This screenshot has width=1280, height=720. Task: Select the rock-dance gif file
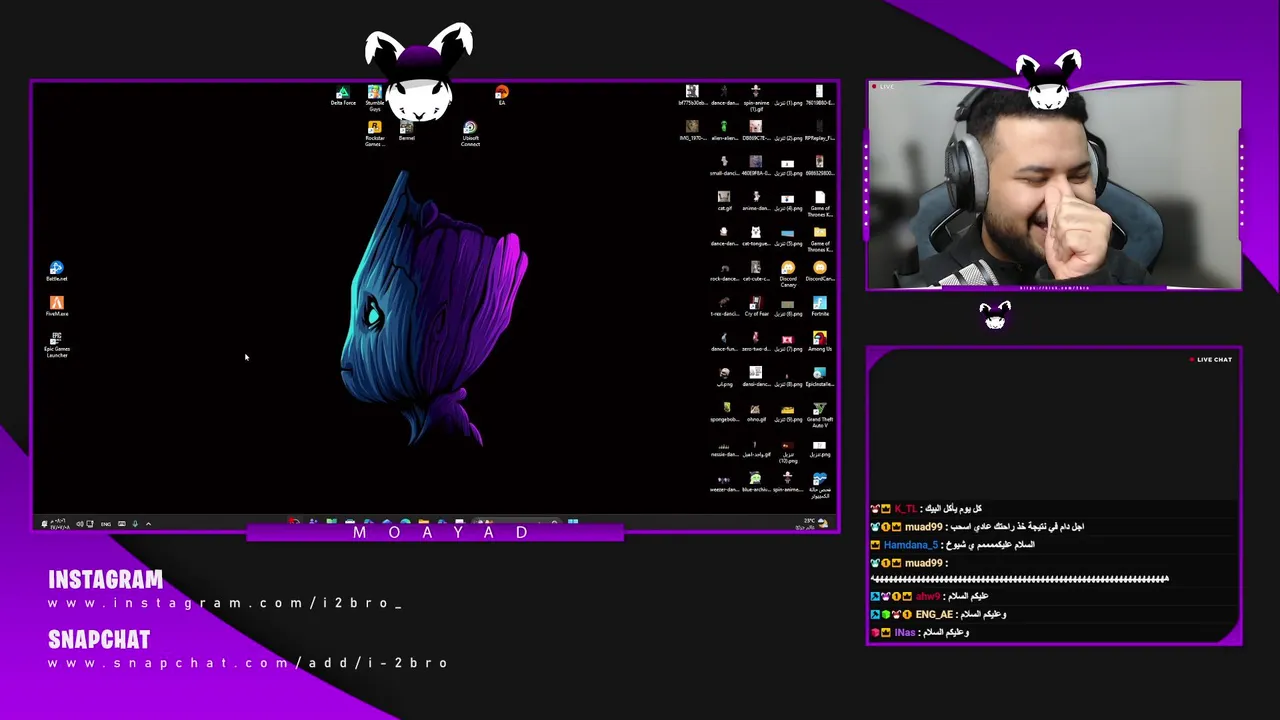724,271
